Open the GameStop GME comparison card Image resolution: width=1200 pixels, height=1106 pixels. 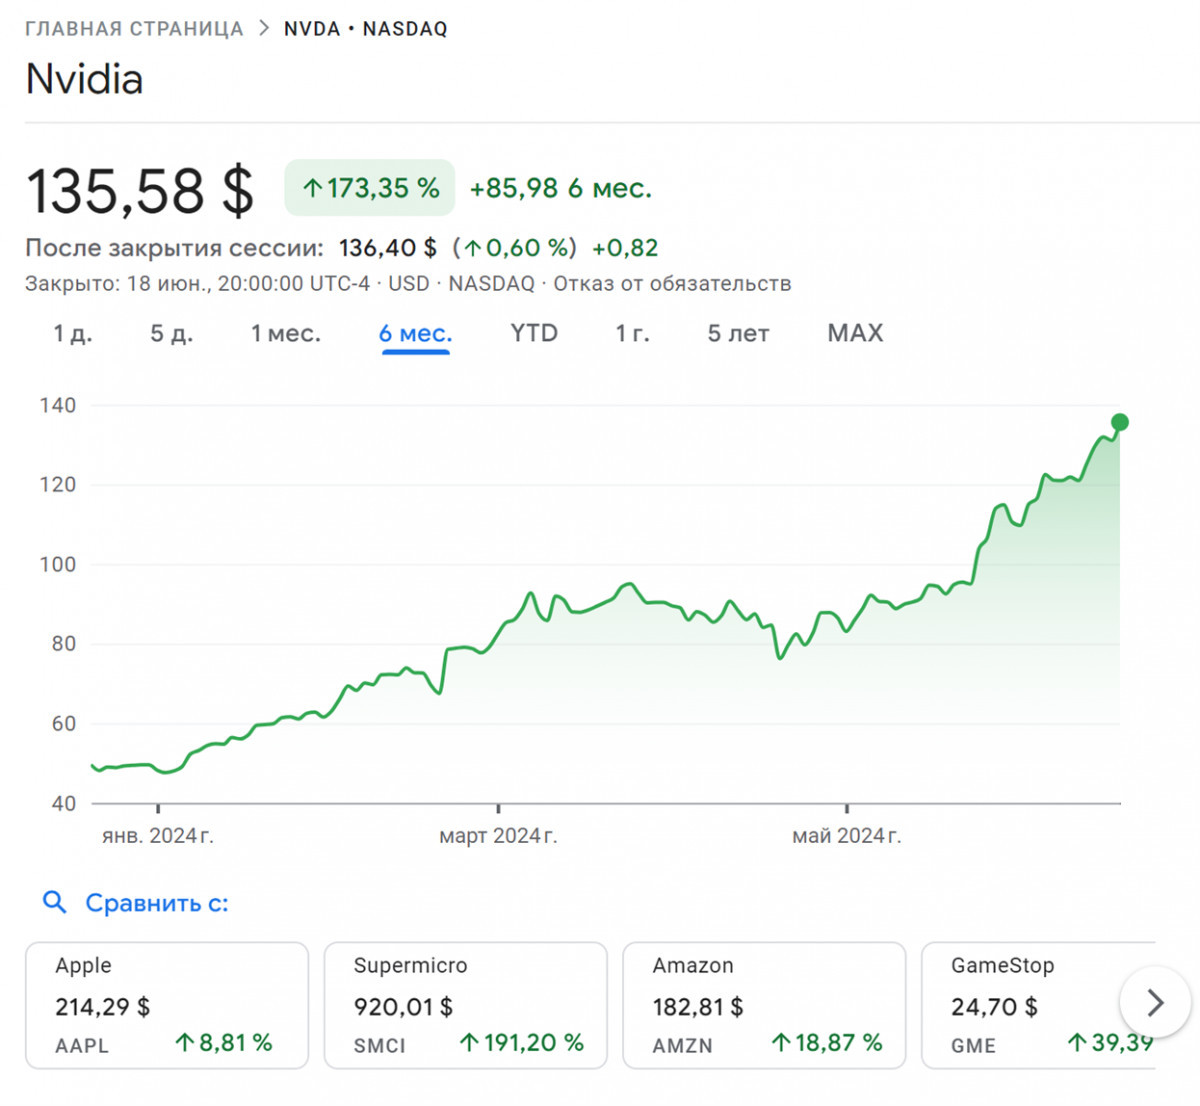click(x=1030, y=1005)
